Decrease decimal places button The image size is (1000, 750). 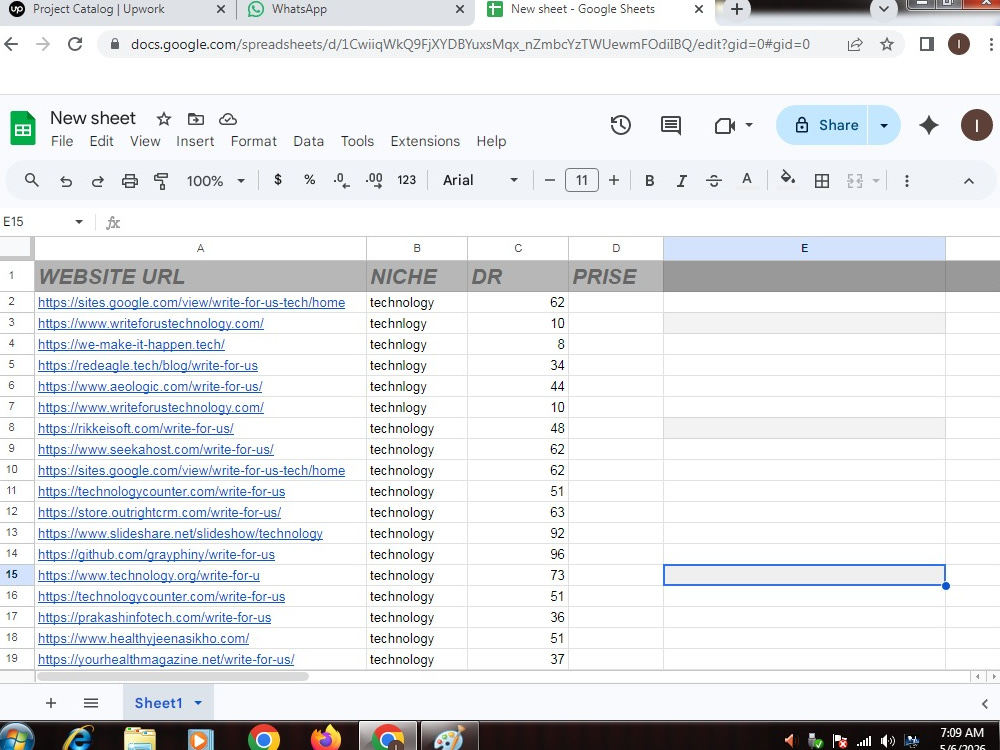pyautogui.click(x=341, y=180)
